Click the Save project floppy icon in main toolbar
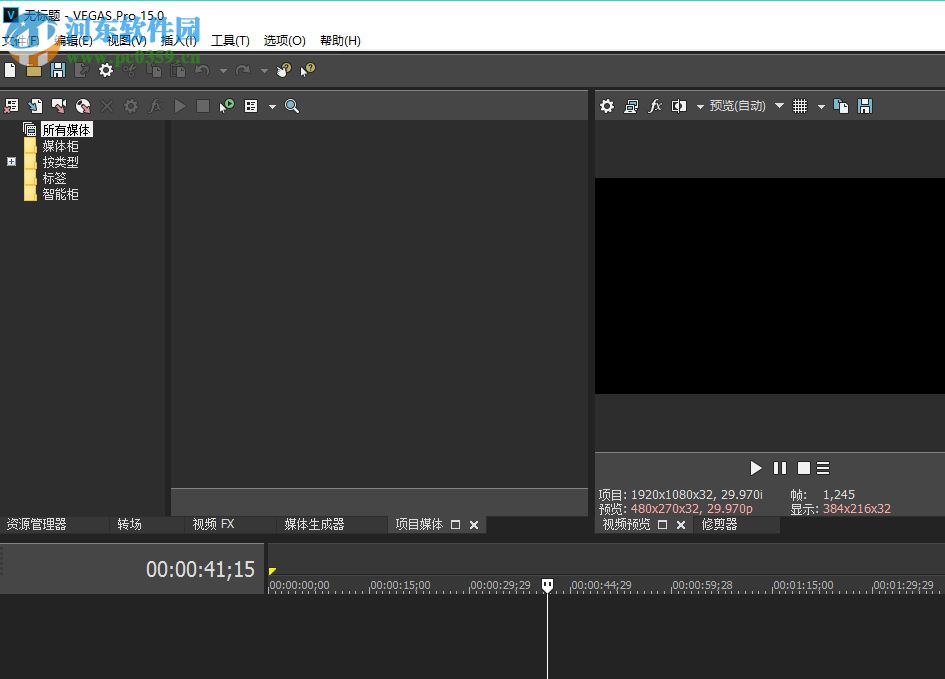 click(x=58, y=70)
